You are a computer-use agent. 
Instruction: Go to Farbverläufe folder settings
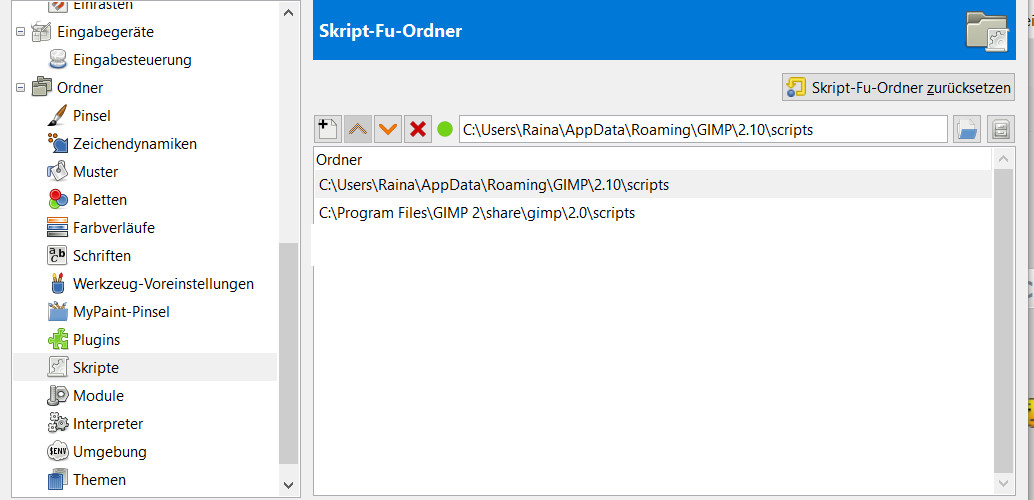[x=114, y=228]
